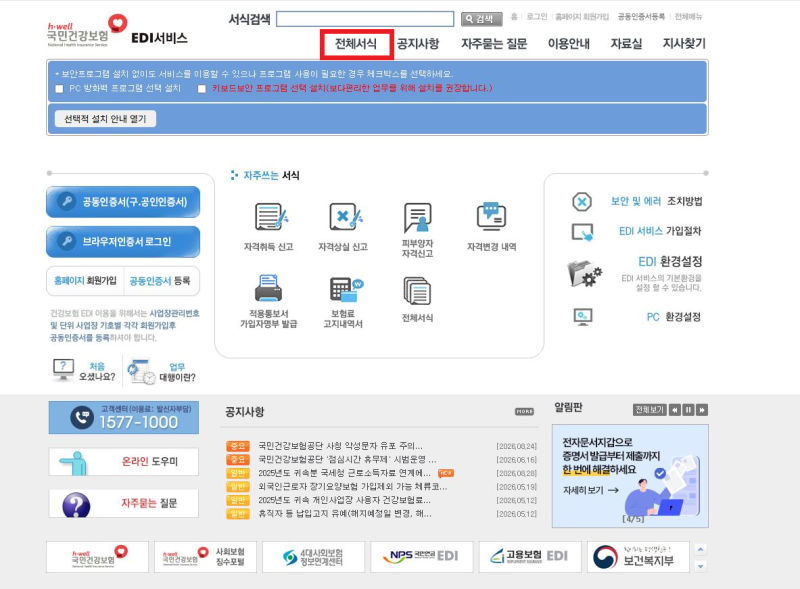Open the 전체서식 menu

[356, 44]
